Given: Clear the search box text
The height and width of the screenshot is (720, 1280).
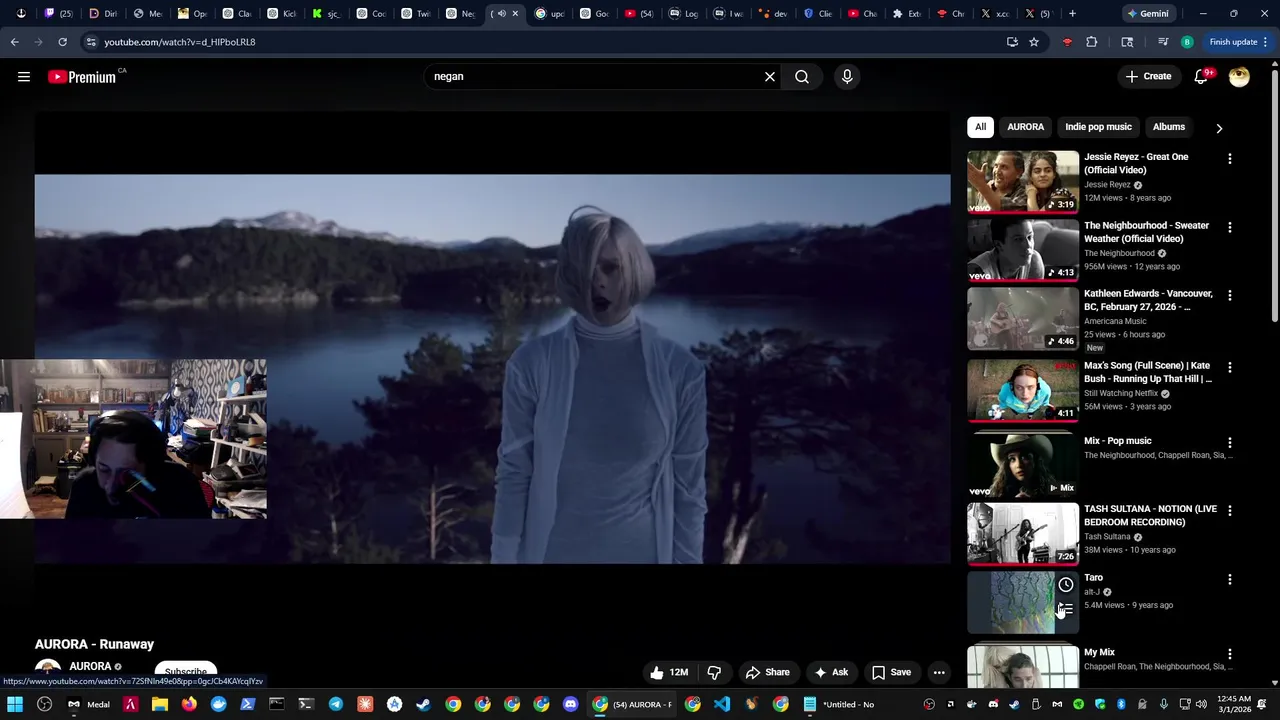Looking at the screenshot, I should [770, 76].
